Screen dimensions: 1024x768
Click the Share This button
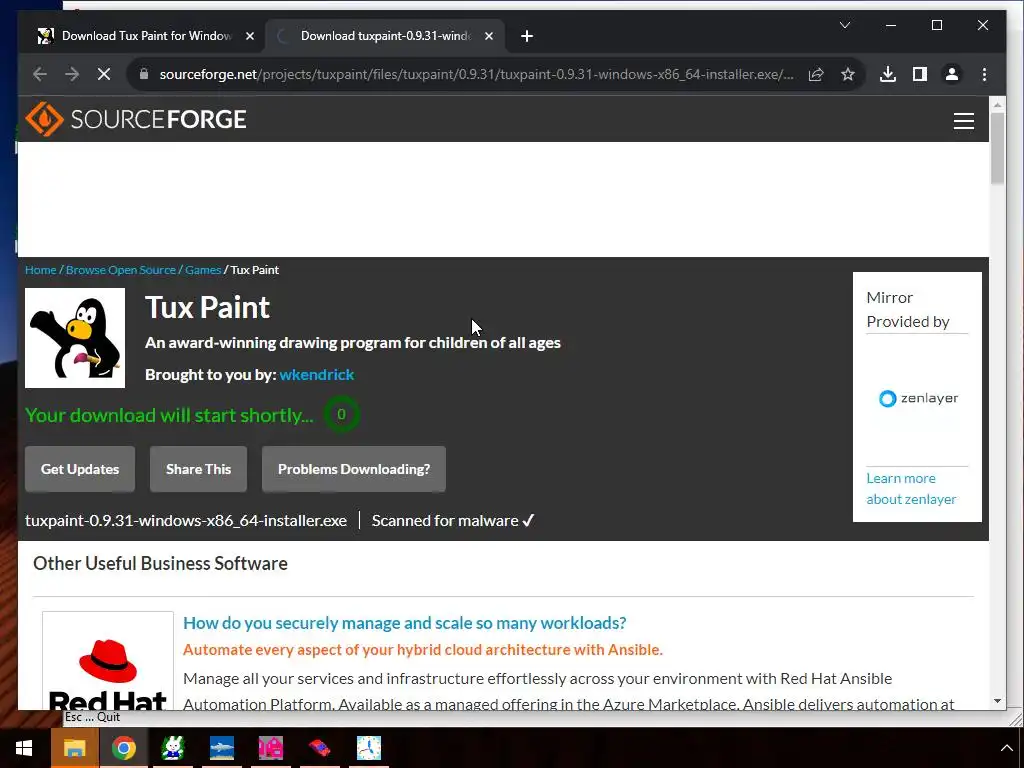199,469
